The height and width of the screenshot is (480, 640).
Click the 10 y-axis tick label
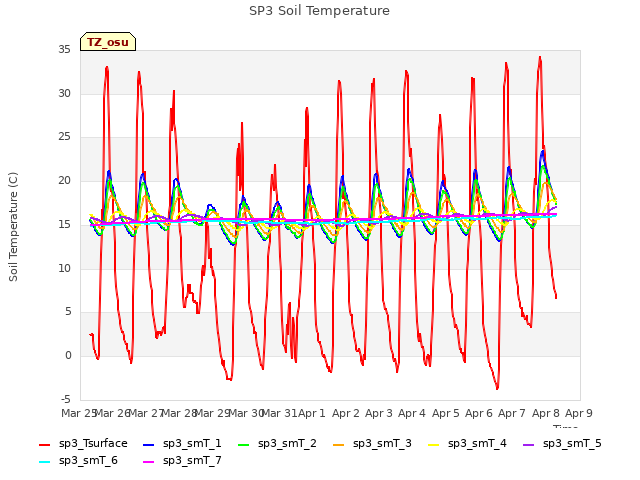64,268
